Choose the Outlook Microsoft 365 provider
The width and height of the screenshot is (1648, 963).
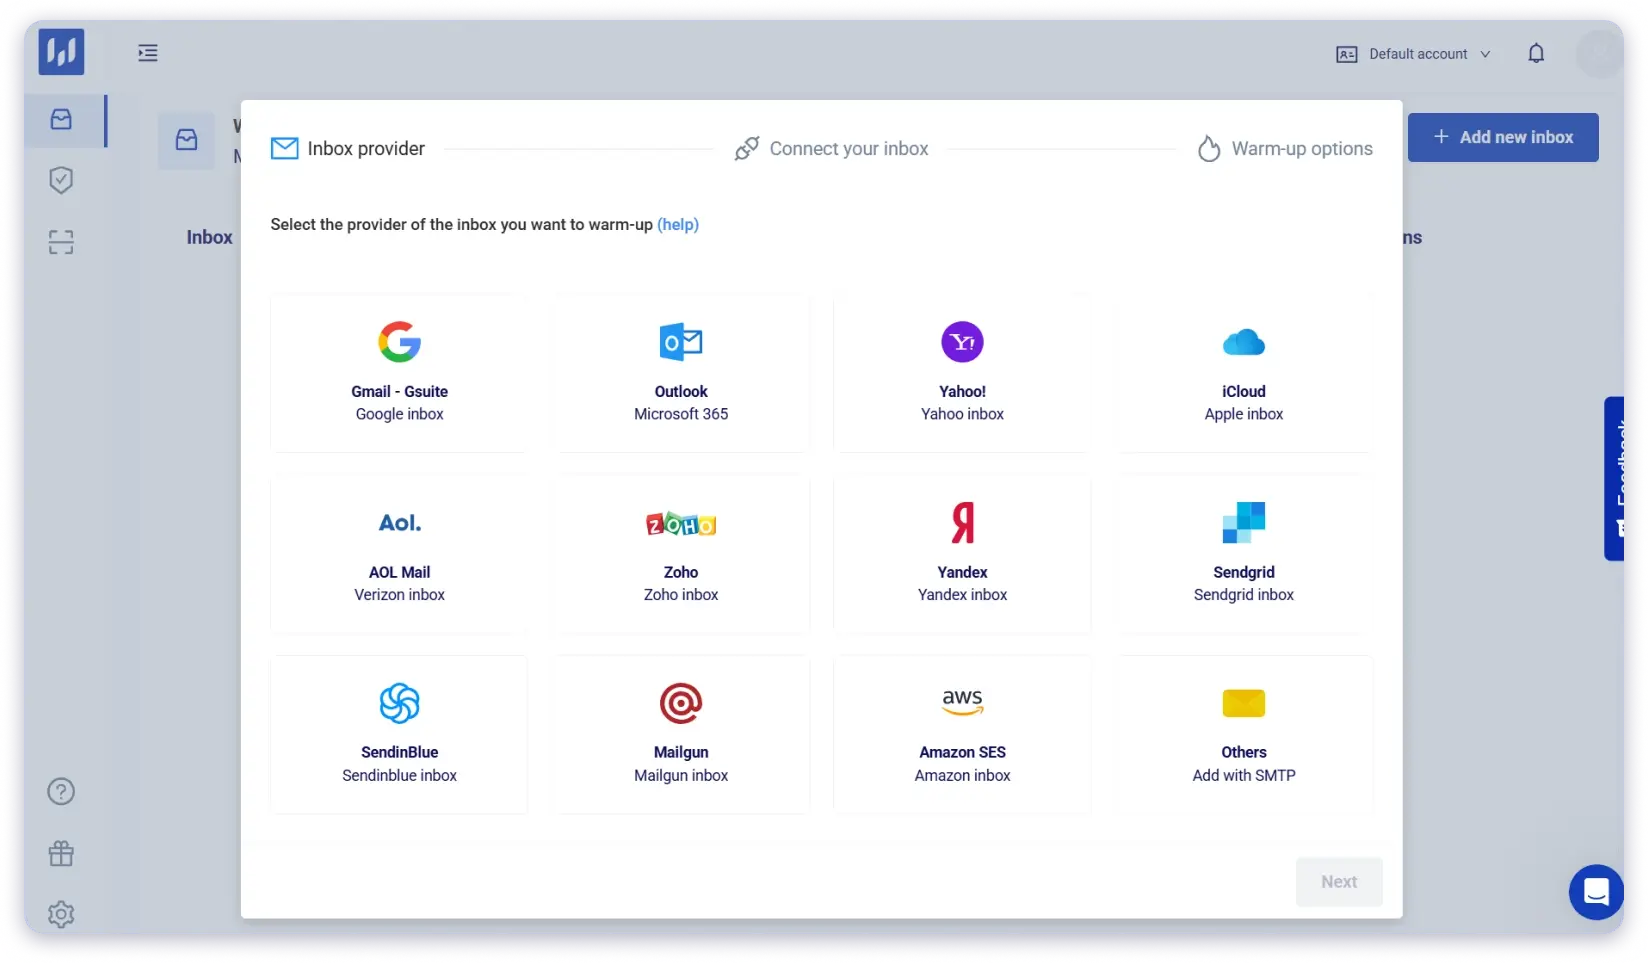pyautogui.click(x=681, y=372)
